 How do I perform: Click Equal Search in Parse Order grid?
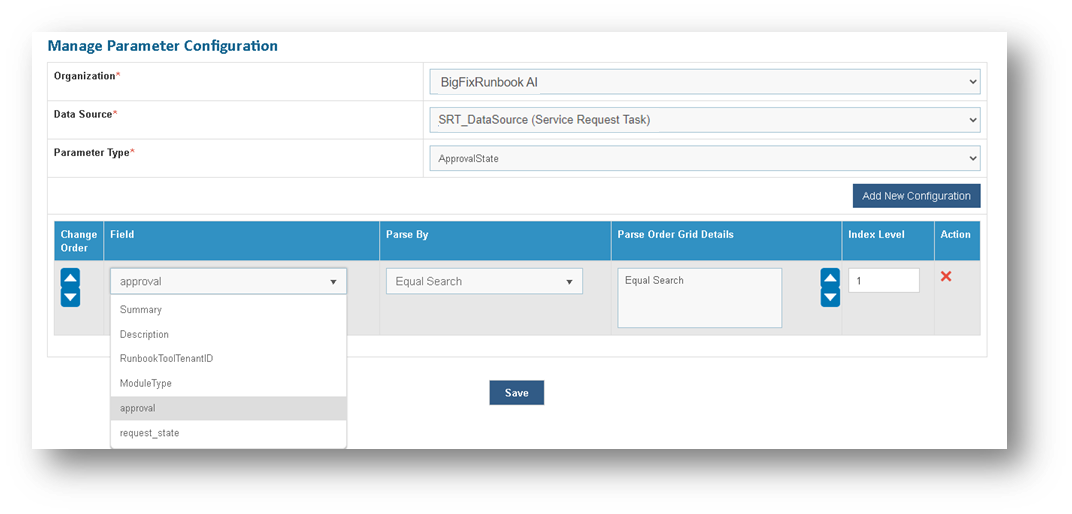point(655,281)
